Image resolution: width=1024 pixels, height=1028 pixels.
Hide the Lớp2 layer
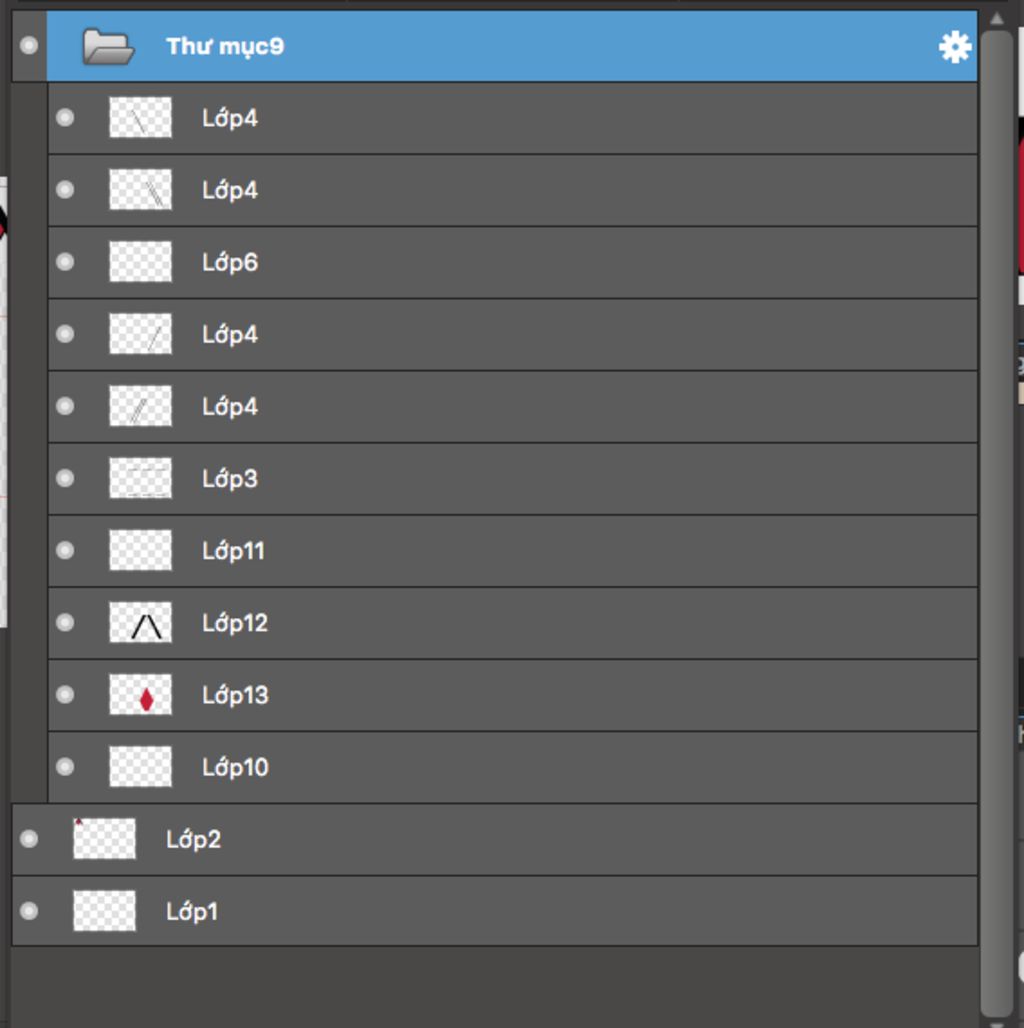pos(29,839)
